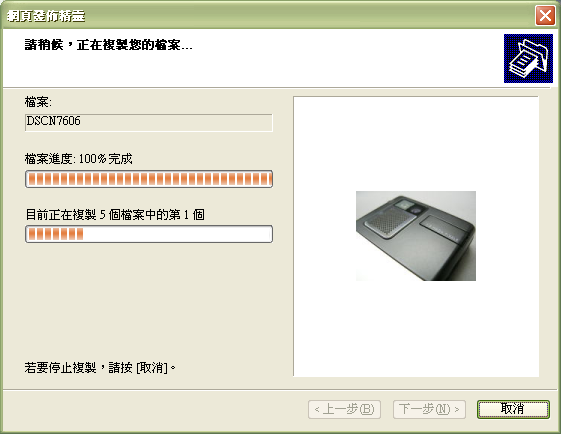Image resolution: width=561 pixels, height=434 pixels.
Task: Click the 檔案: label above file name
Action: pyautogui.click(x=38, y=102)
